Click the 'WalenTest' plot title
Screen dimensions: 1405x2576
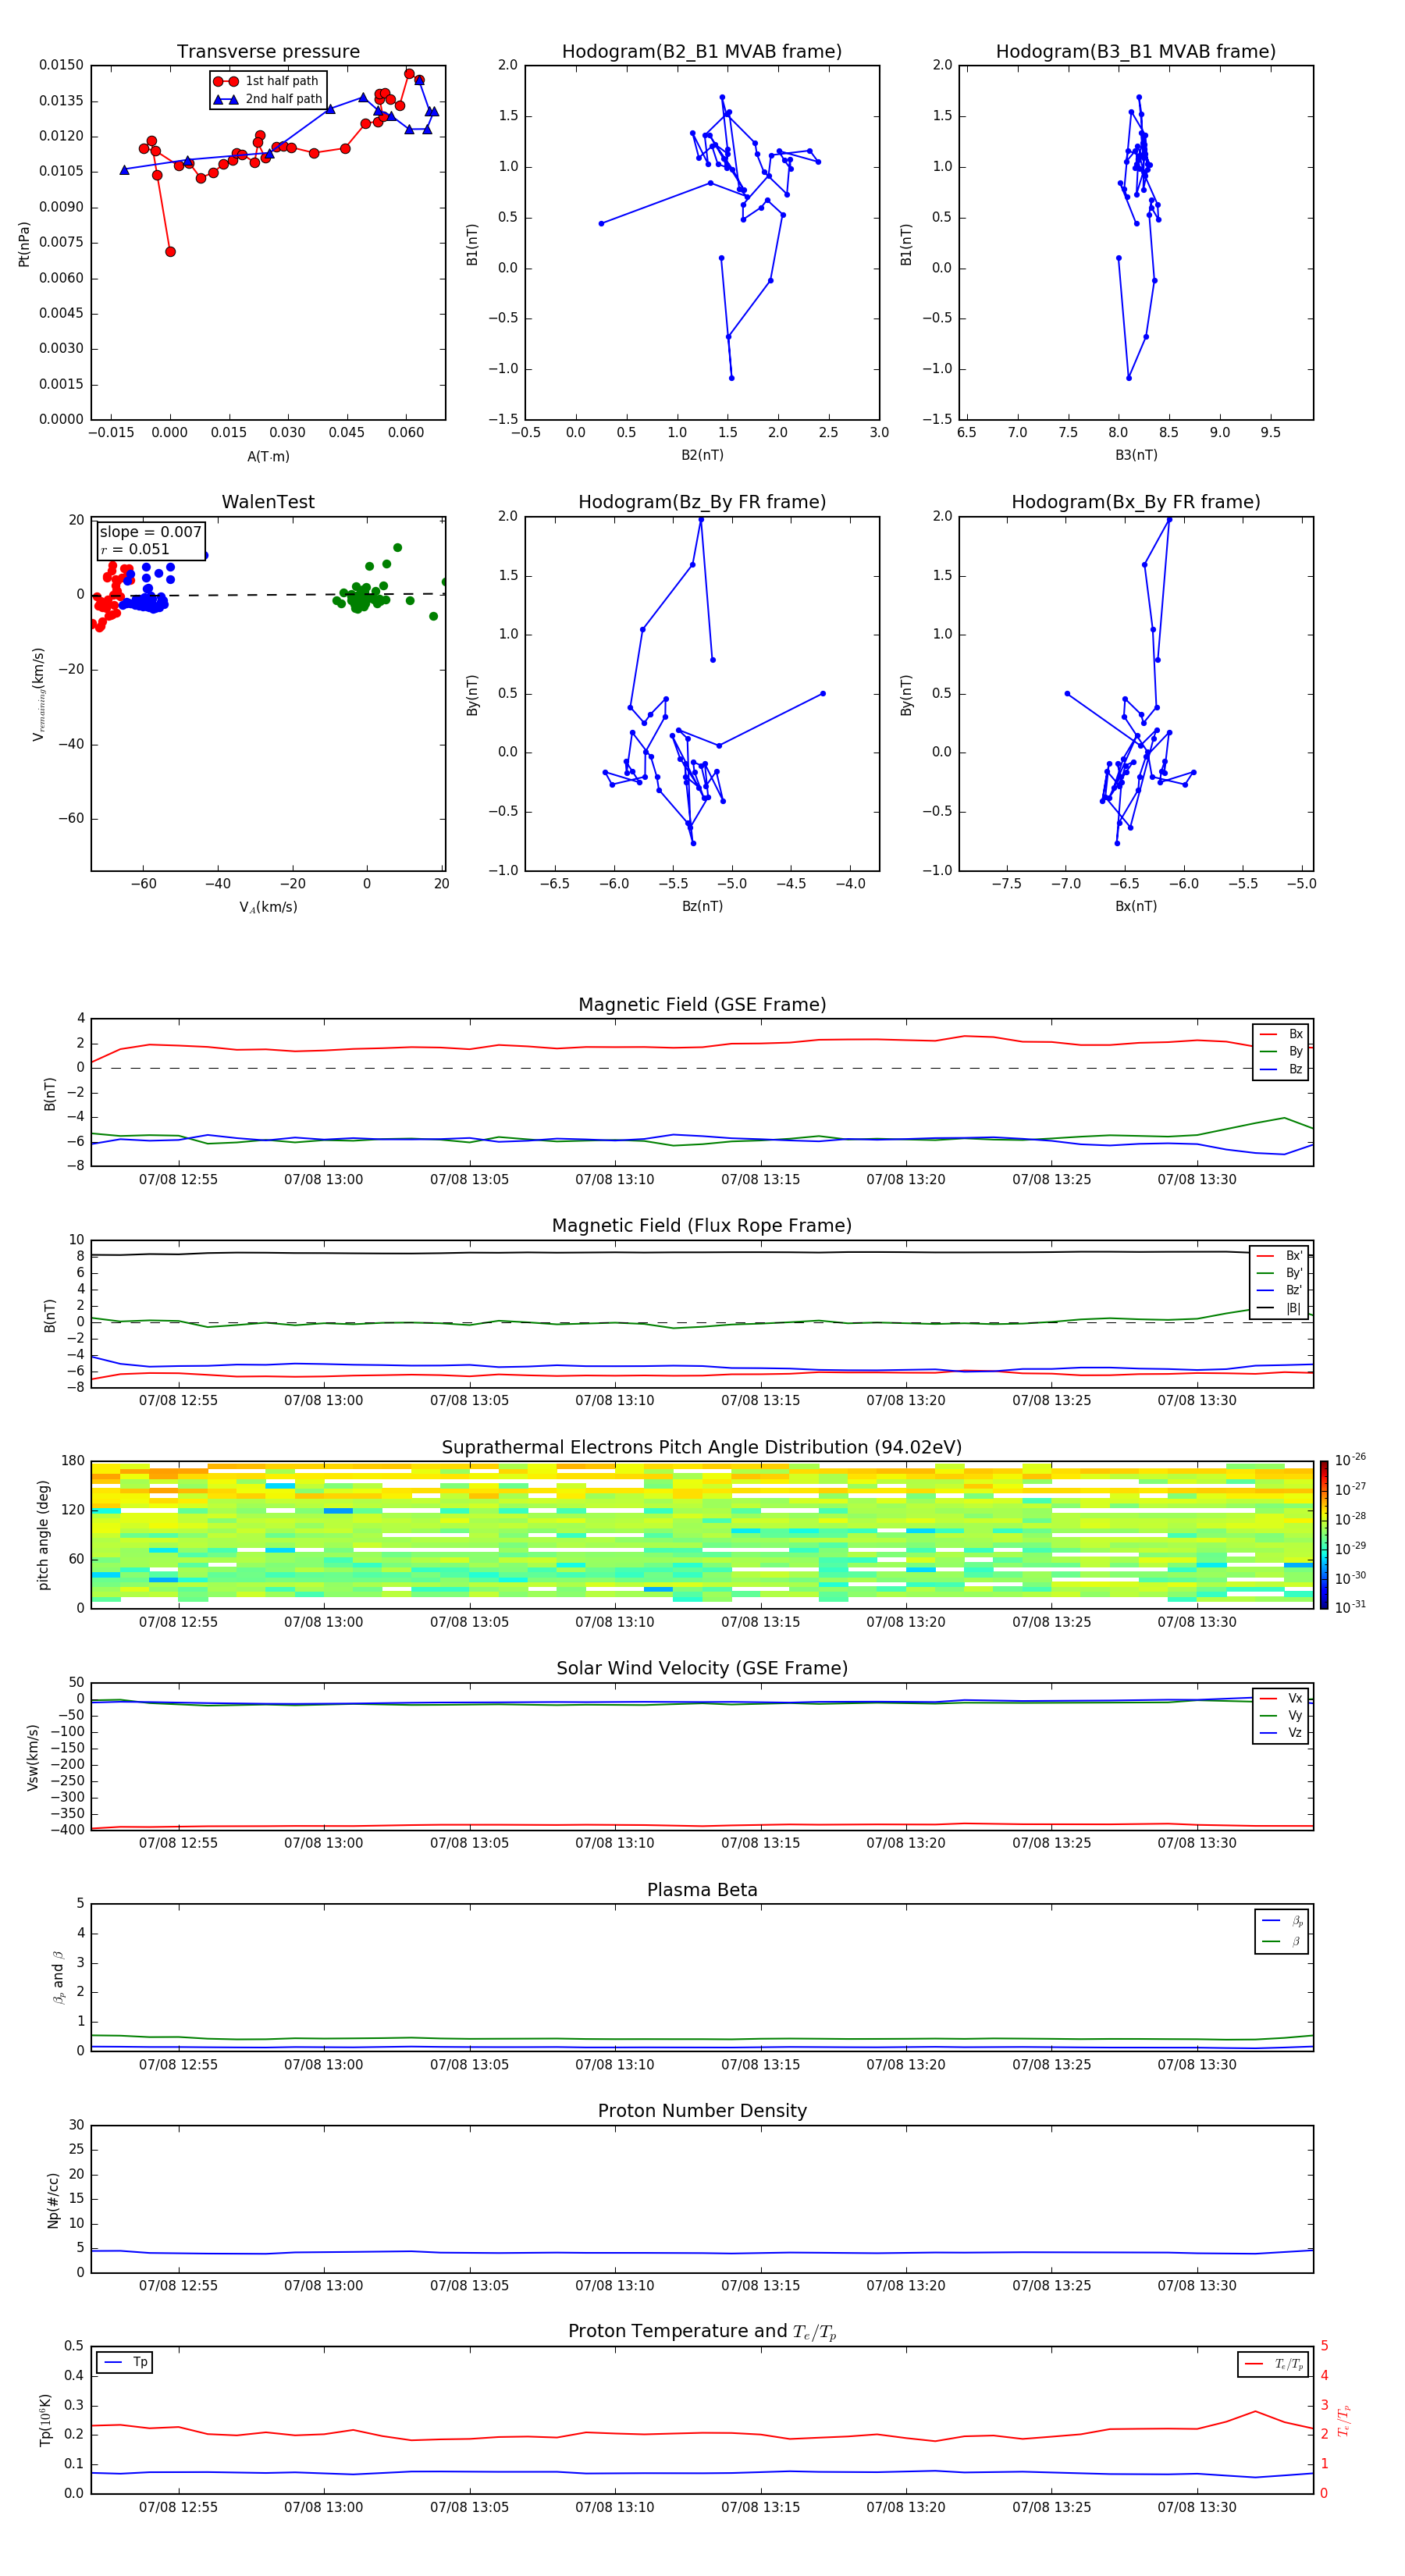point(268,502)
